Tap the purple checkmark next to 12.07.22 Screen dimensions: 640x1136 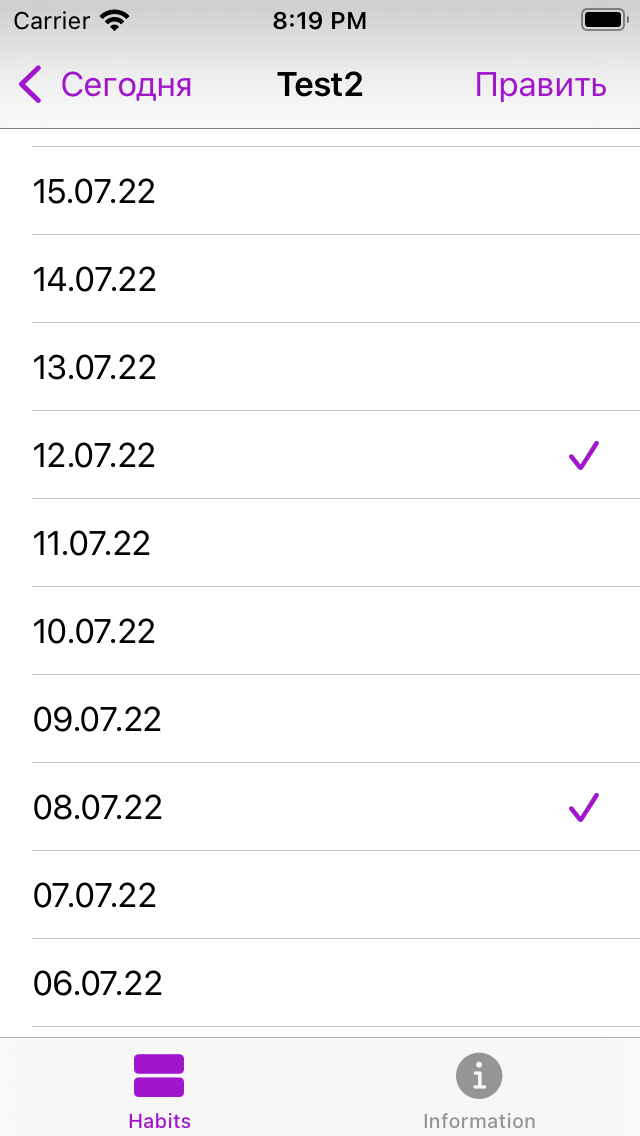point(583,455)
